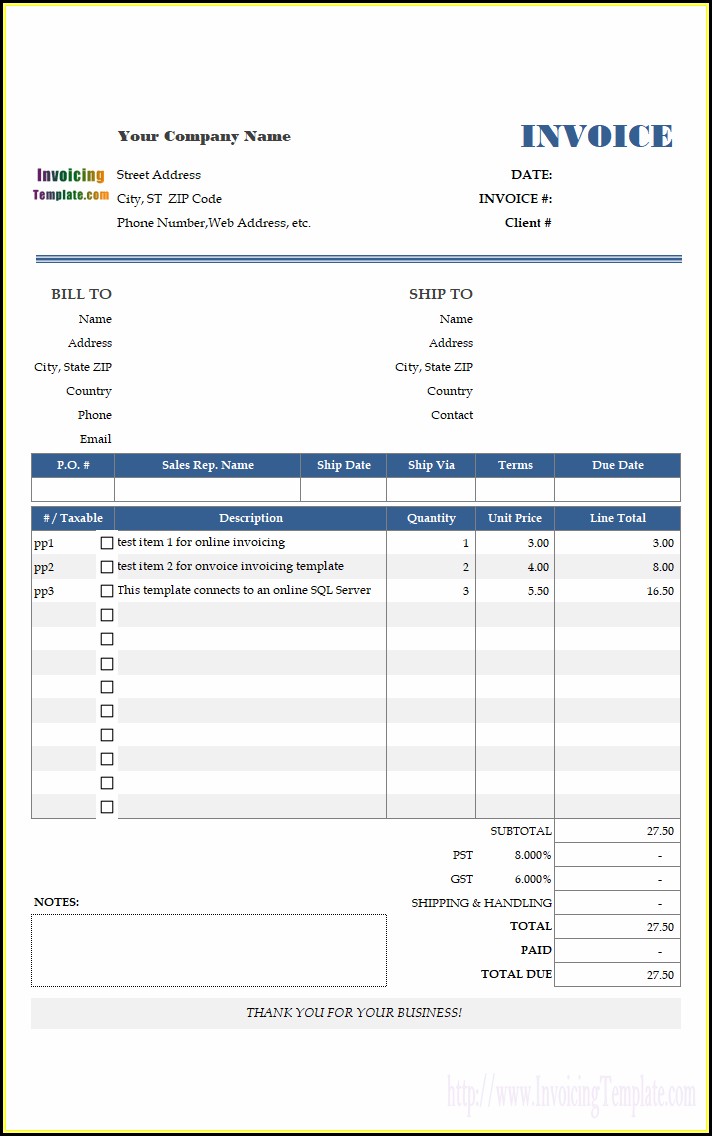The width and height of the screenshot is (712, 1136).
Task: Select the description 'test item 1 for online invoicing'
Action: click(x=201, y=542)
